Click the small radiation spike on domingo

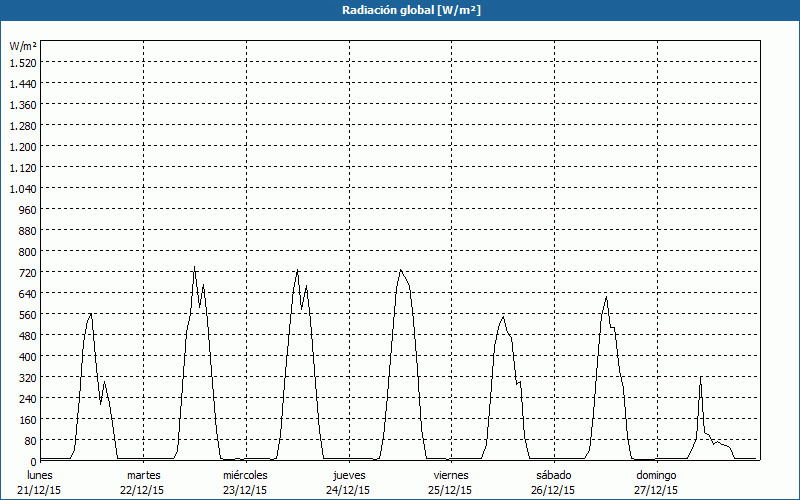tap(700, 378)
